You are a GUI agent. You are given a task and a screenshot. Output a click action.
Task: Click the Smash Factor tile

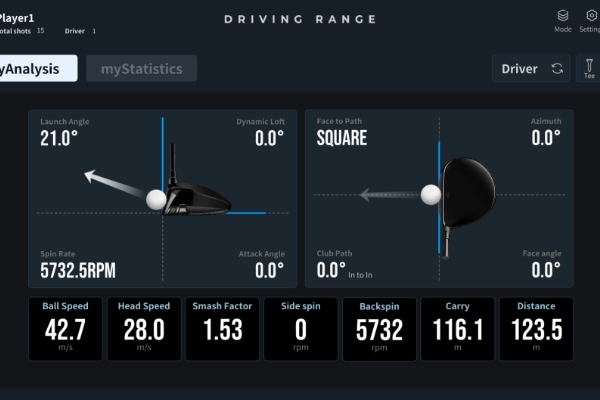[222, 329]
